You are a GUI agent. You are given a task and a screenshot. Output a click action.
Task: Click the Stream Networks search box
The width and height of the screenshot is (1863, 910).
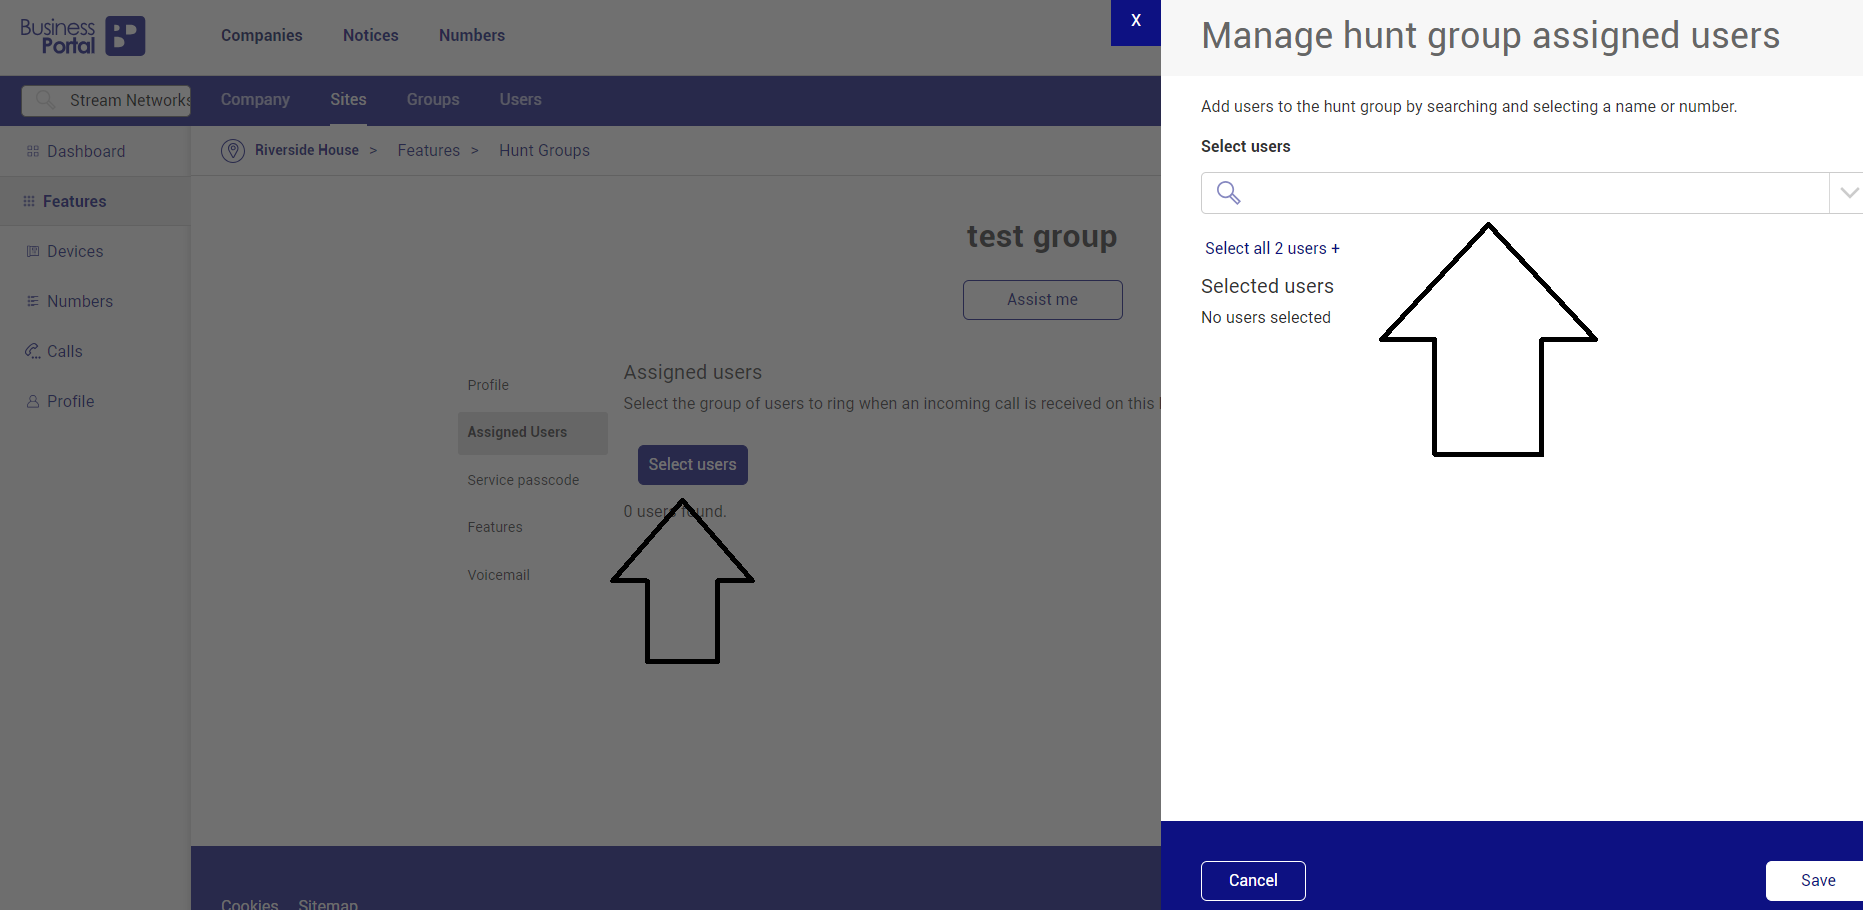pyautogui.click(x=106, y=100)
